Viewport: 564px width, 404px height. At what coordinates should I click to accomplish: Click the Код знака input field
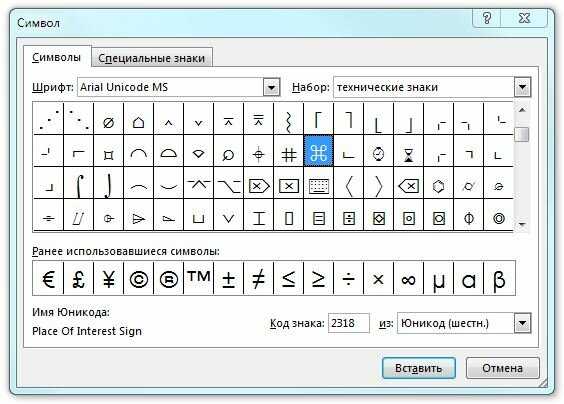coord(349,323)
